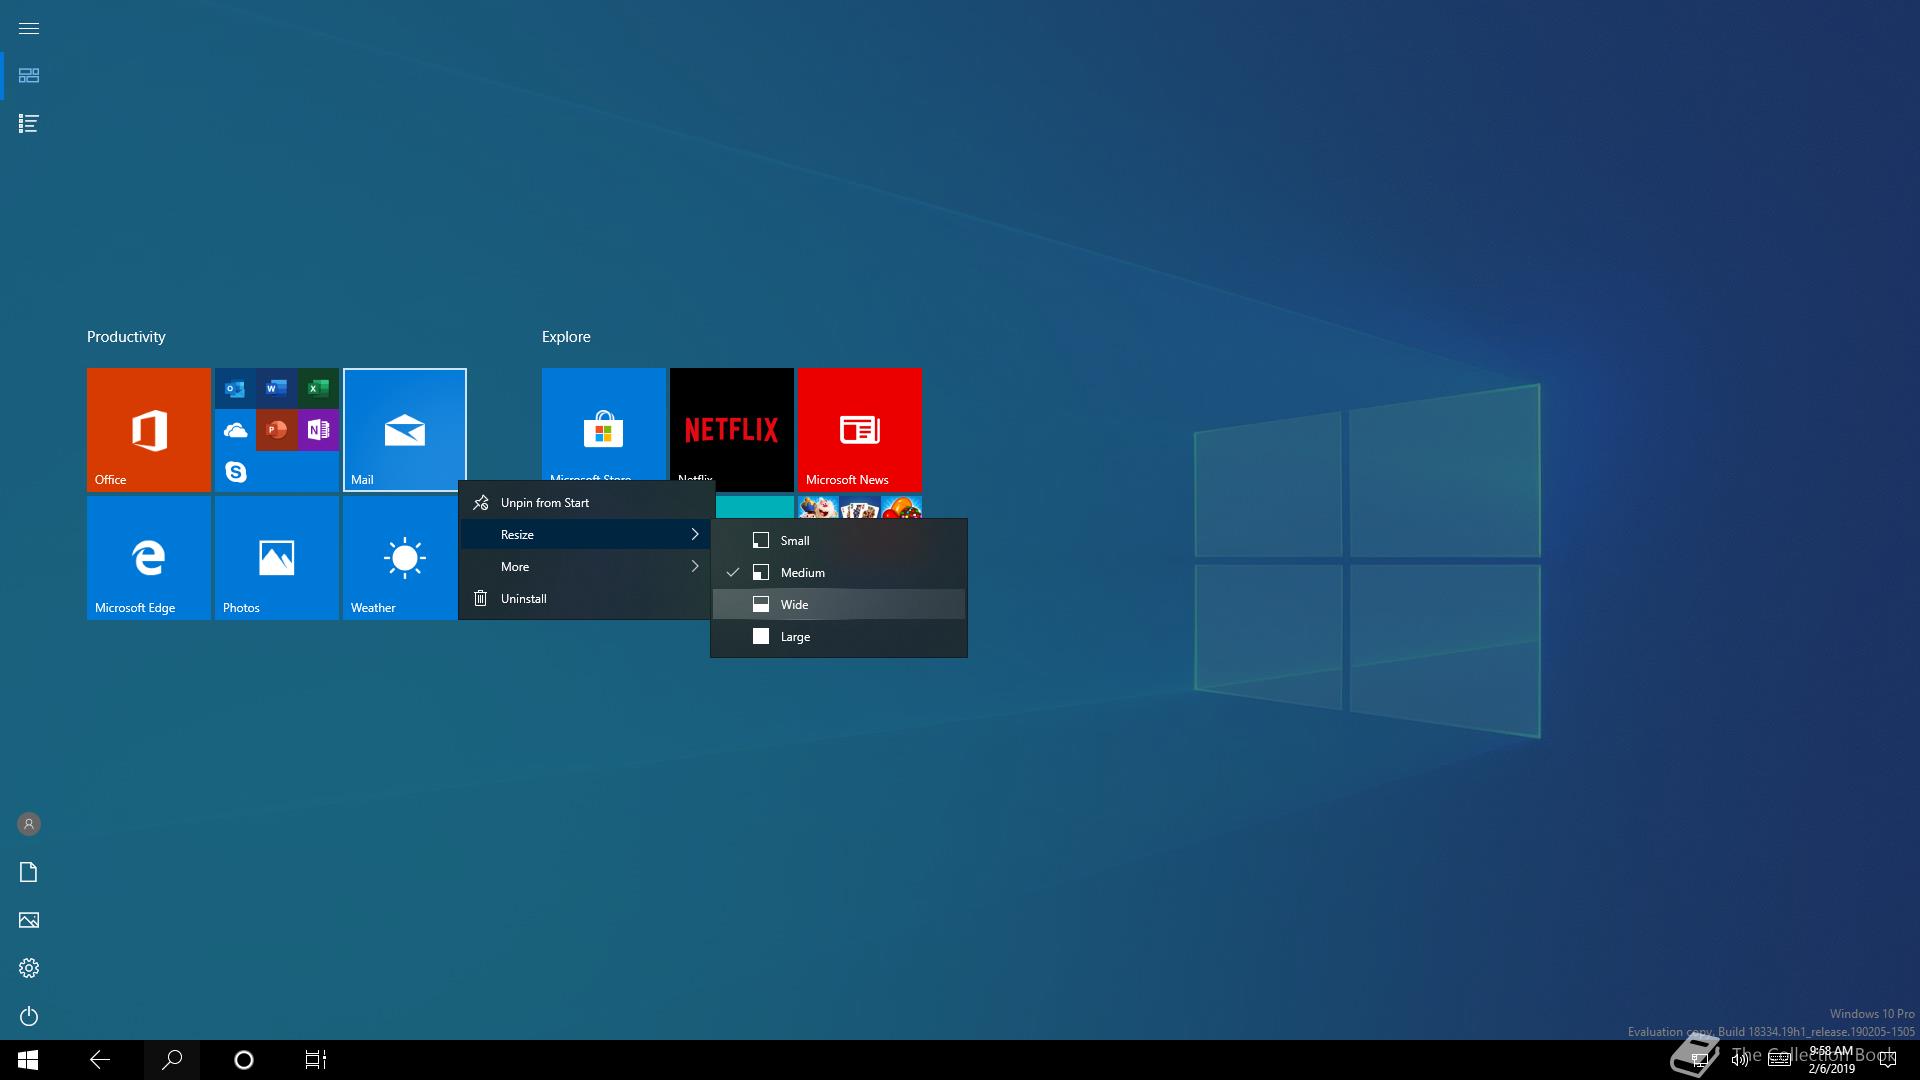
Task: Open the Netflix tile
Action: (x=732, y=424)
